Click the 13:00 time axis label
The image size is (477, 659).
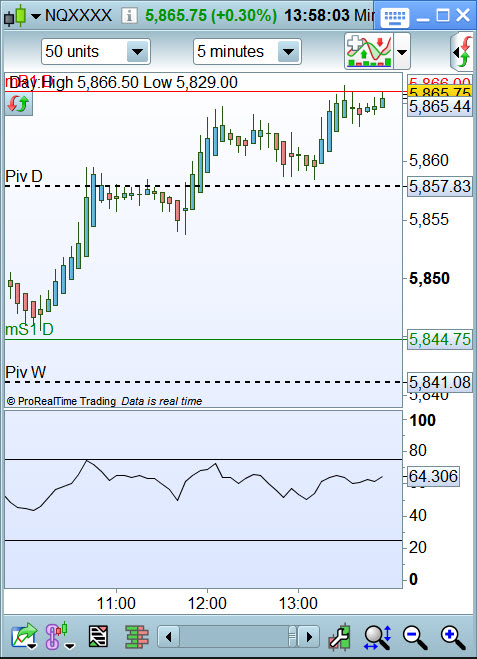(298, 604)
